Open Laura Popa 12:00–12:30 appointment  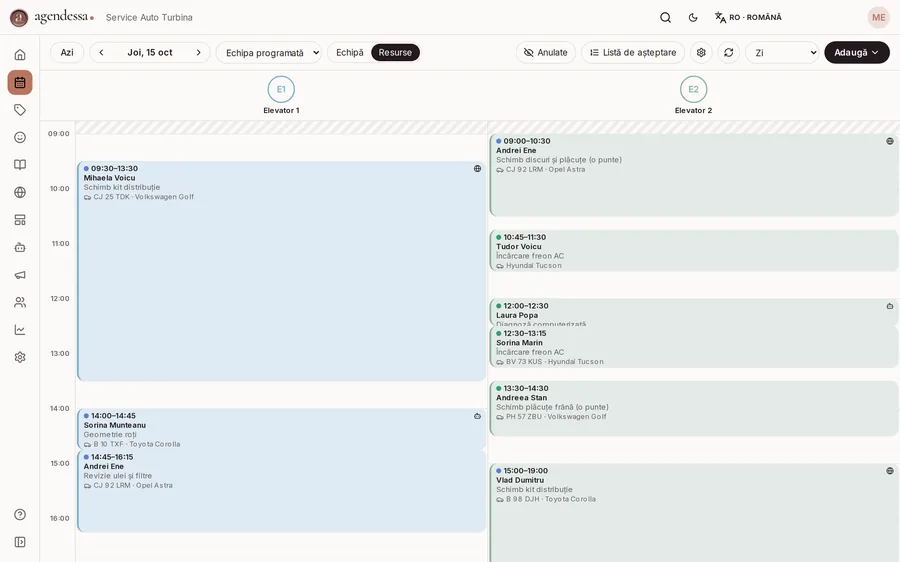[x=693, y=313]
